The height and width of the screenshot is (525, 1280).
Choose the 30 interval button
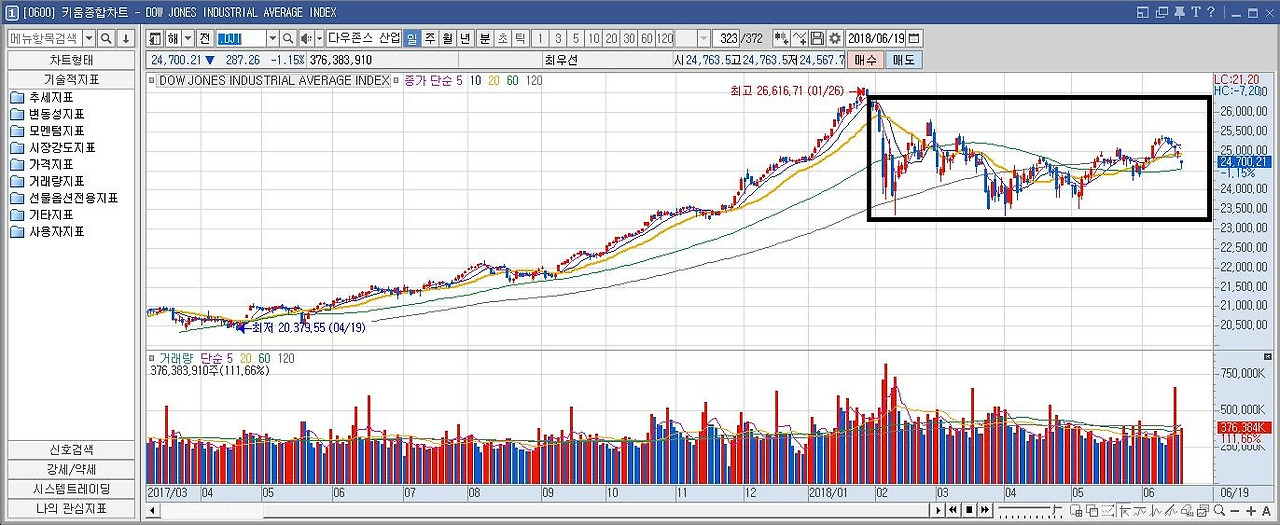629,38
